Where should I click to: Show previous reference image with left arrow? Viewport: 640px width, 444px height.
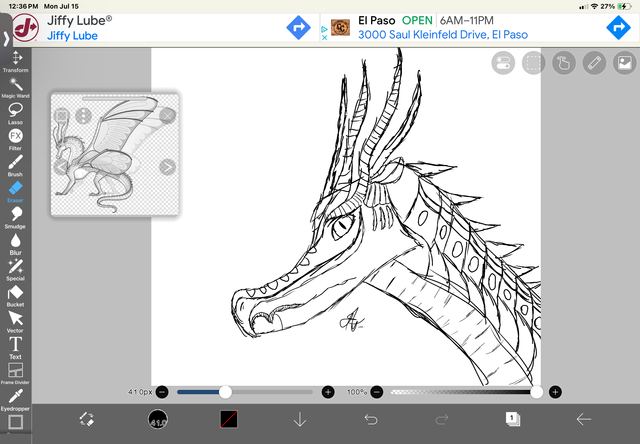click(x=61, y=167)
